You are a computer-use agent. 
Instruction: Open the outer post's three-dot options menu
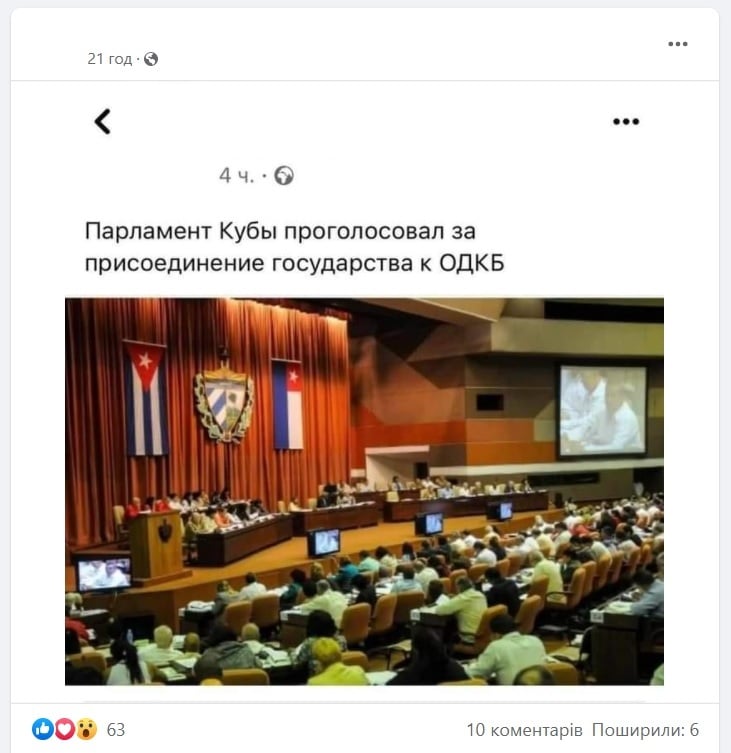click(x=677, y=44)
